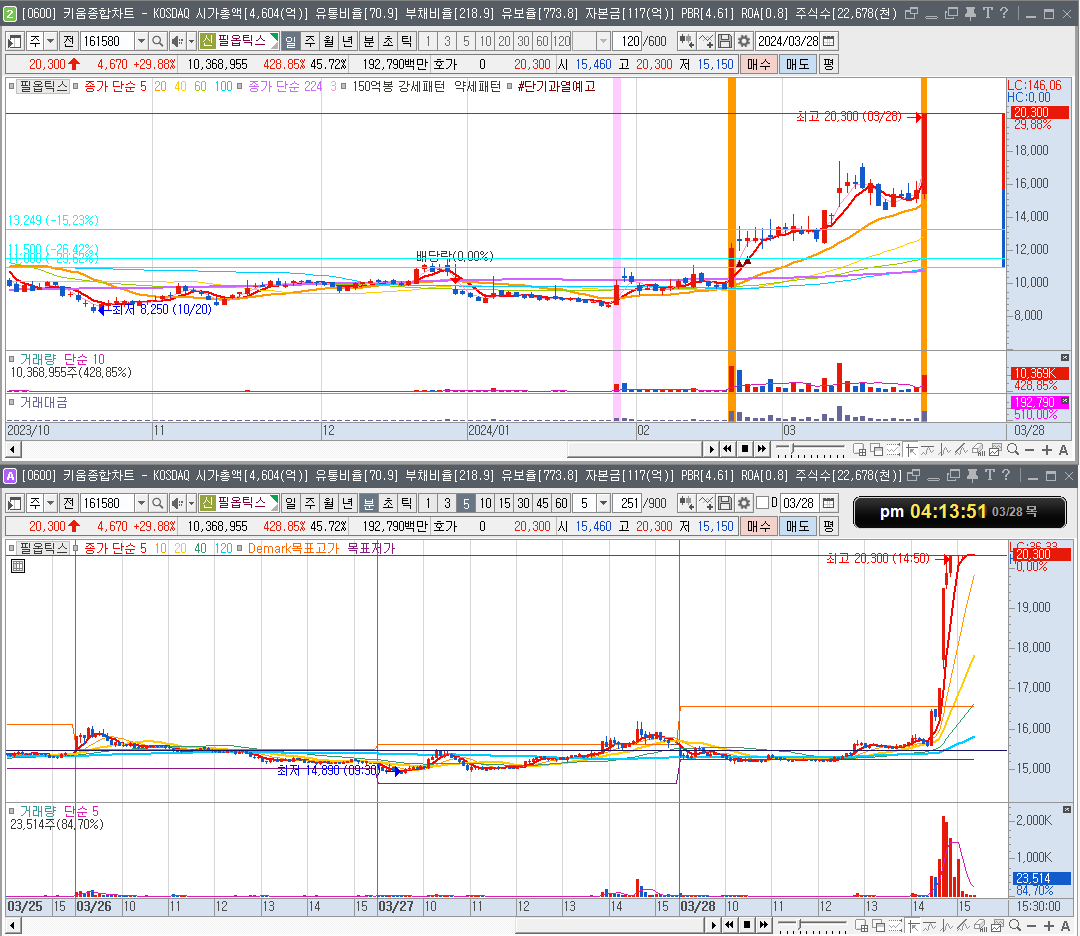Click side-panel toggle icon in upper toolbar
This screenshot has height=936, width=1080.
click(14, 41)
